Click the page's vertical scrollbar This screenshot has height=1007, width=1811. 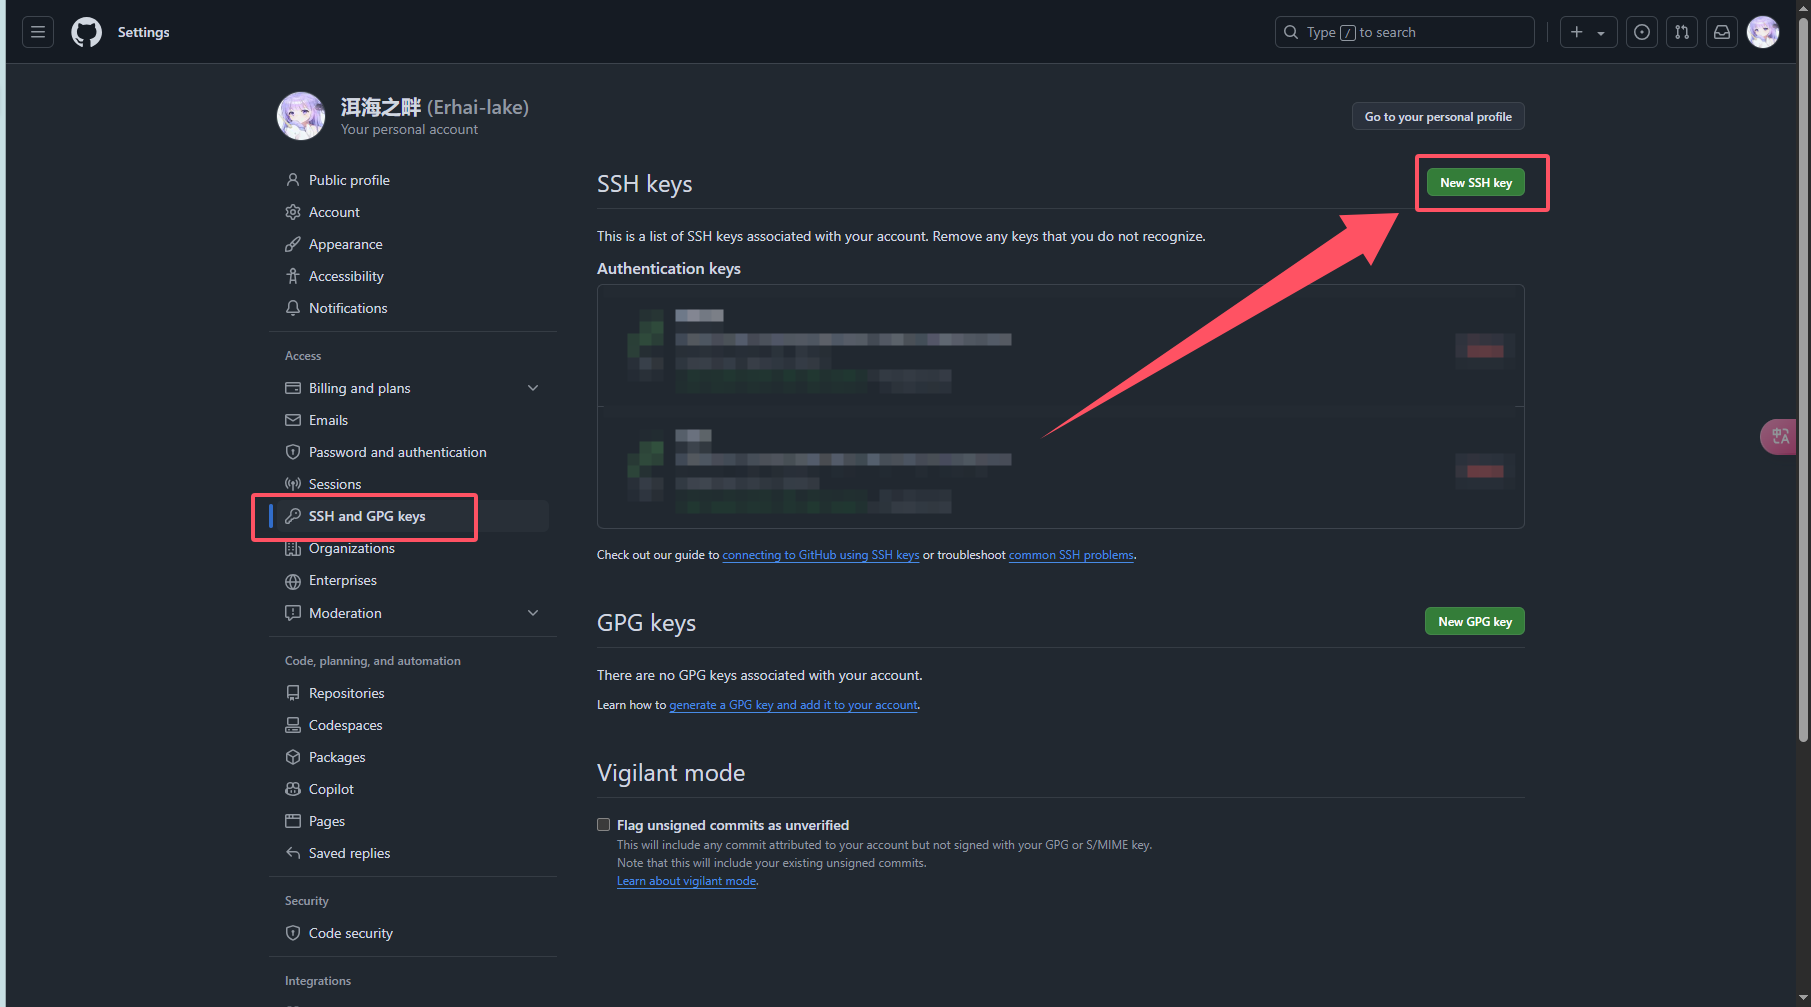1803,400
